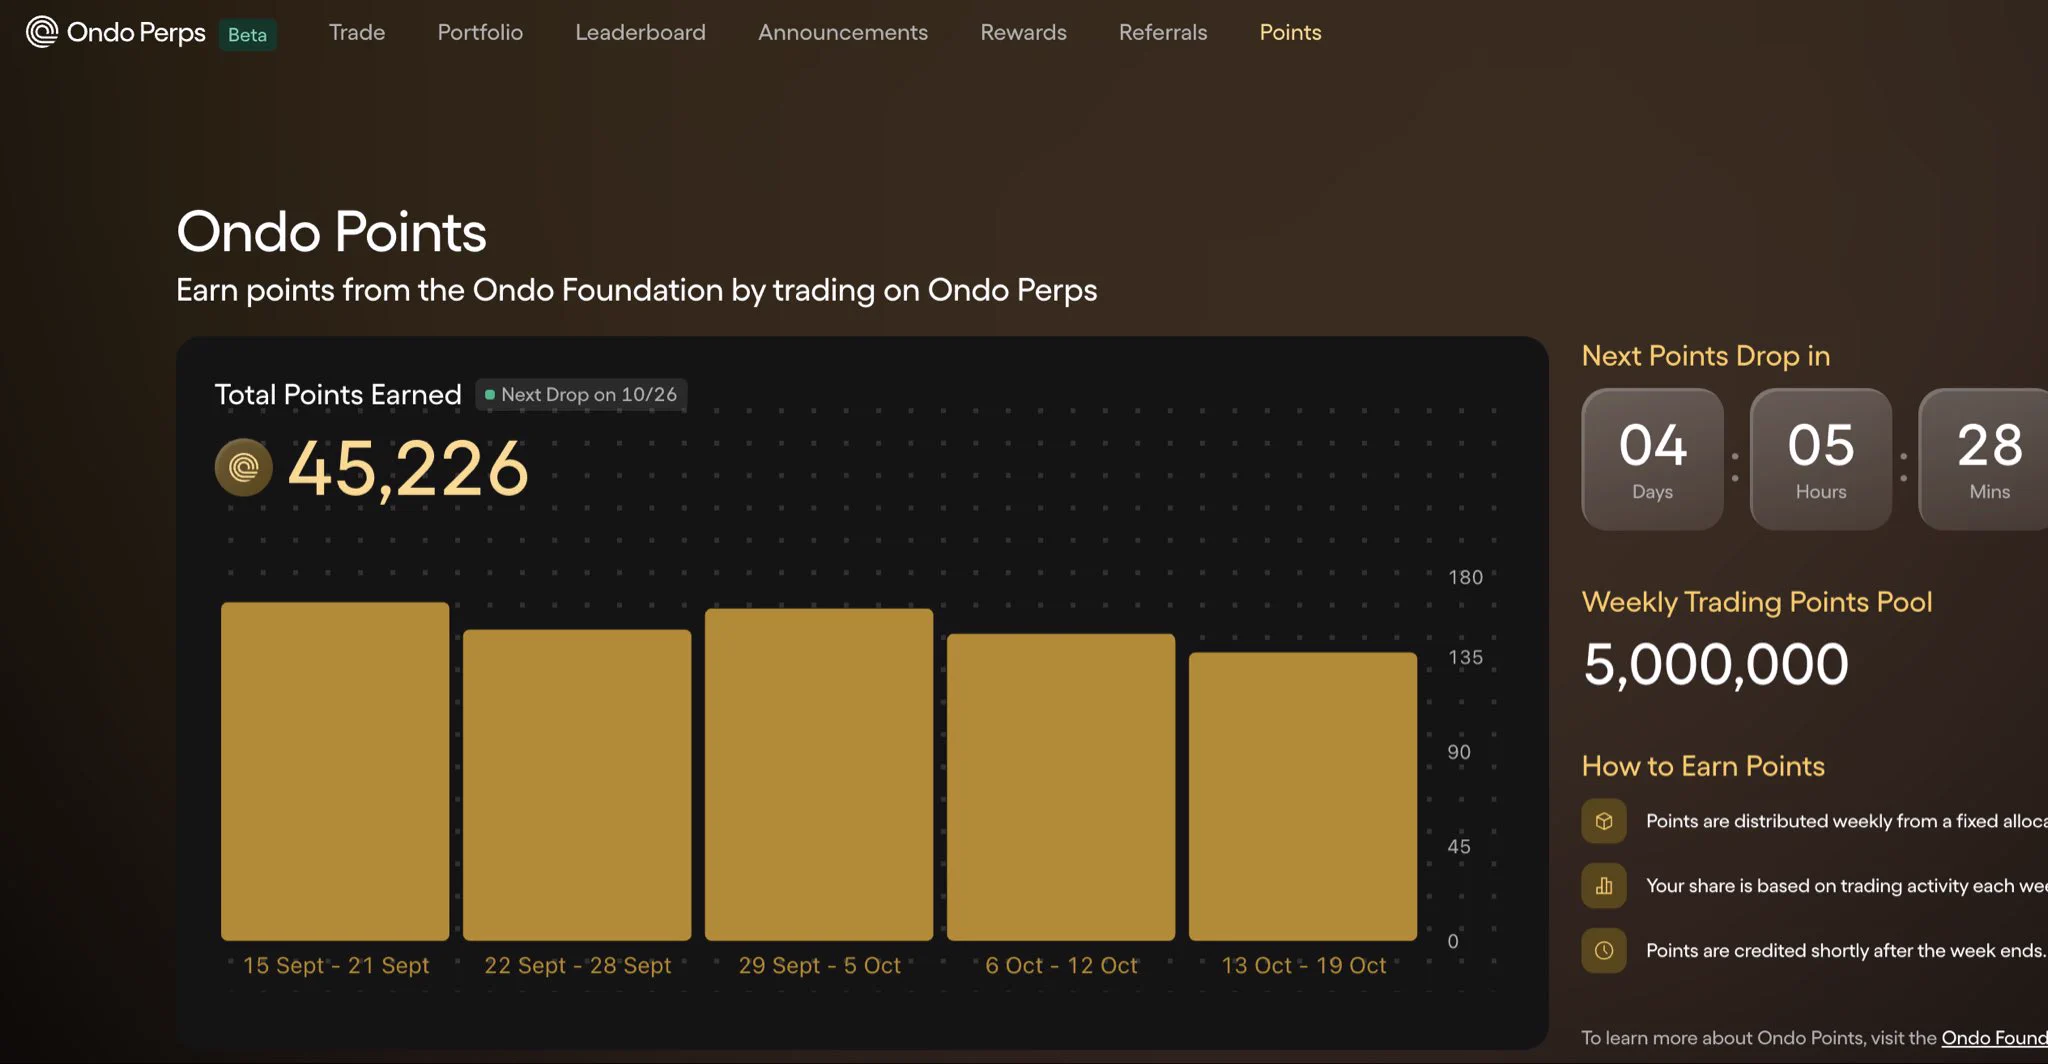This screenshot has height=1064, width=2048.
Task: Click the clock icon beside points credited
Action: pyautogui.click(x=1604, y=950)
